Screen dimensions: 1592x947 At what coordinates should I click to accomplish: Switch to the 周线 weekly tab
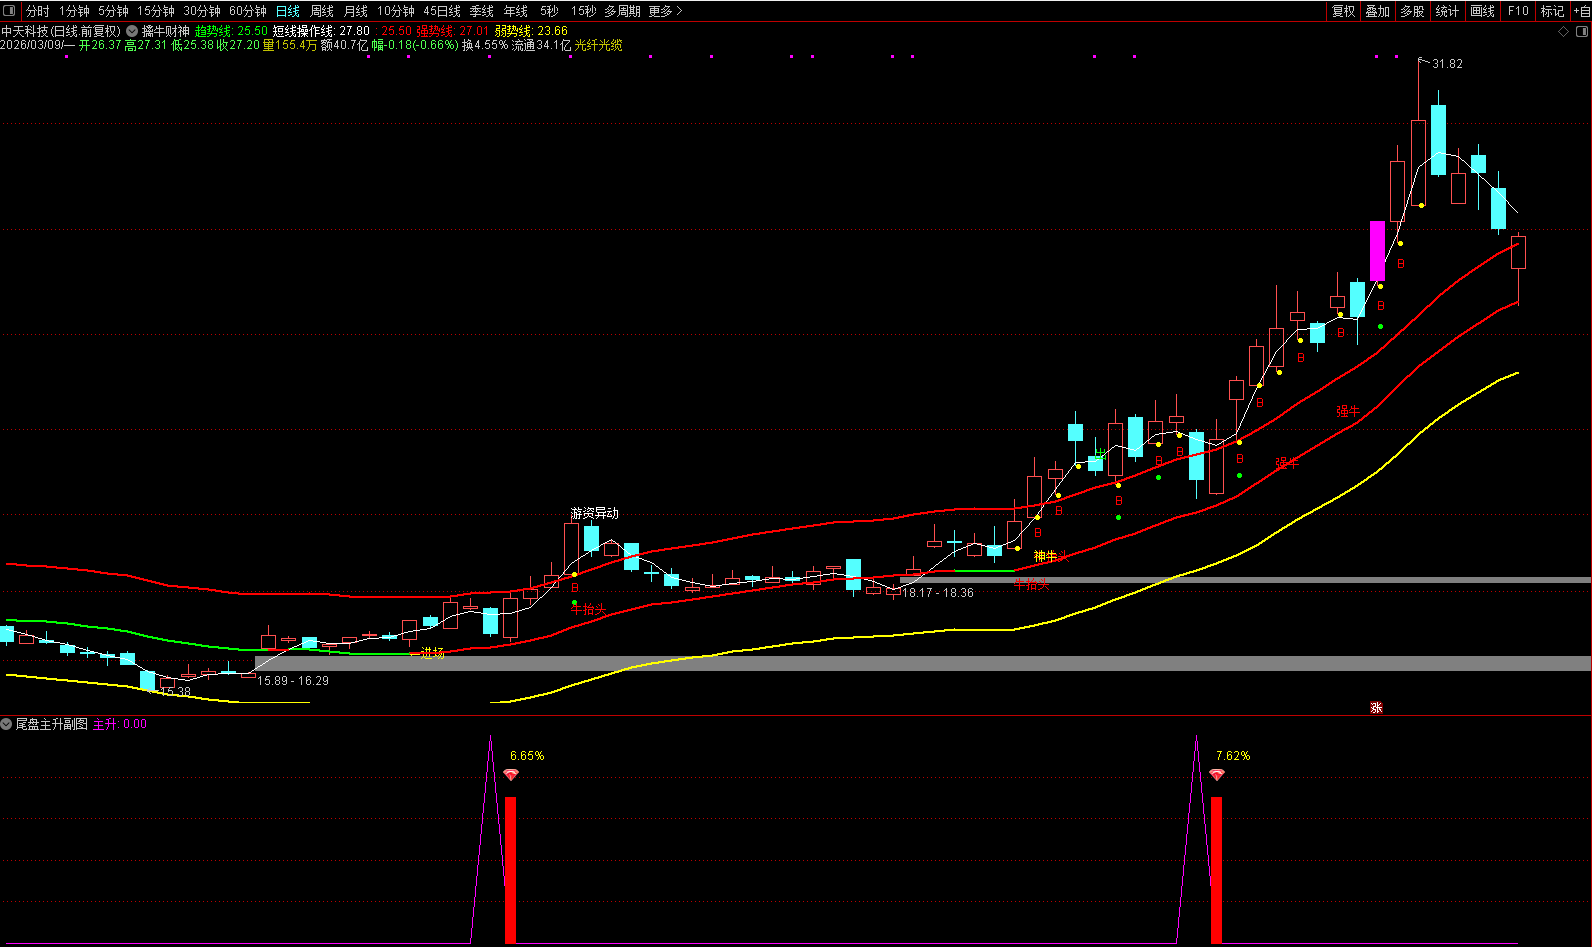322,11
